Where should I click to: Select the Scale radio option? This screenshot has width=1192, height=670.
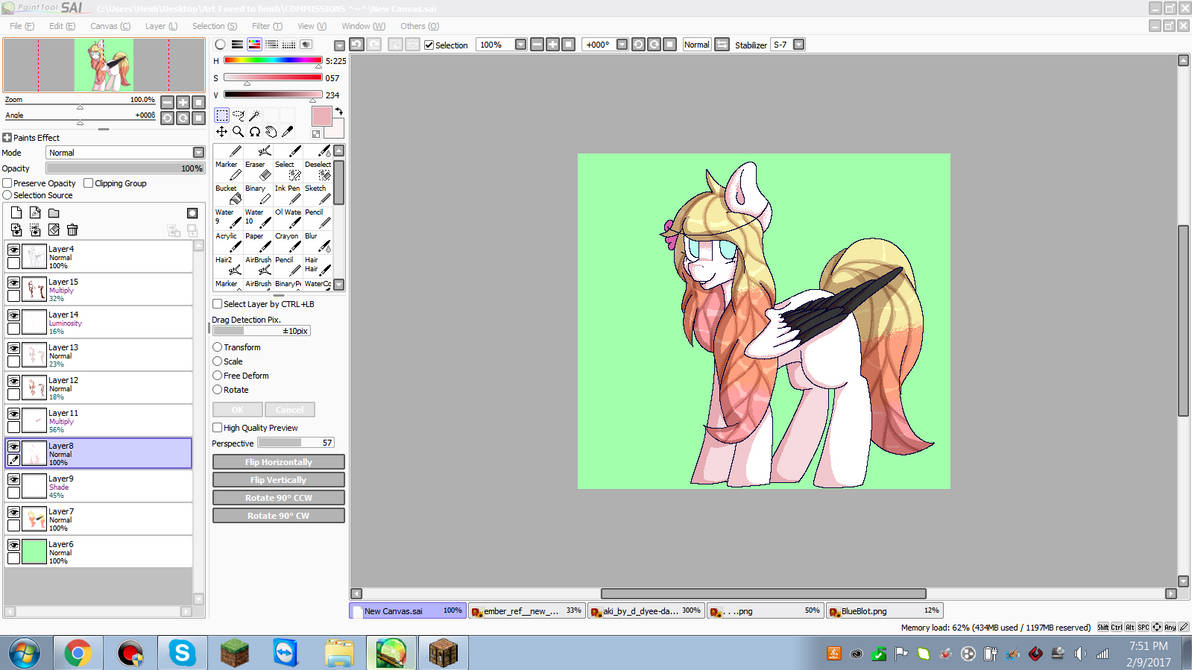tap(217, 361)
